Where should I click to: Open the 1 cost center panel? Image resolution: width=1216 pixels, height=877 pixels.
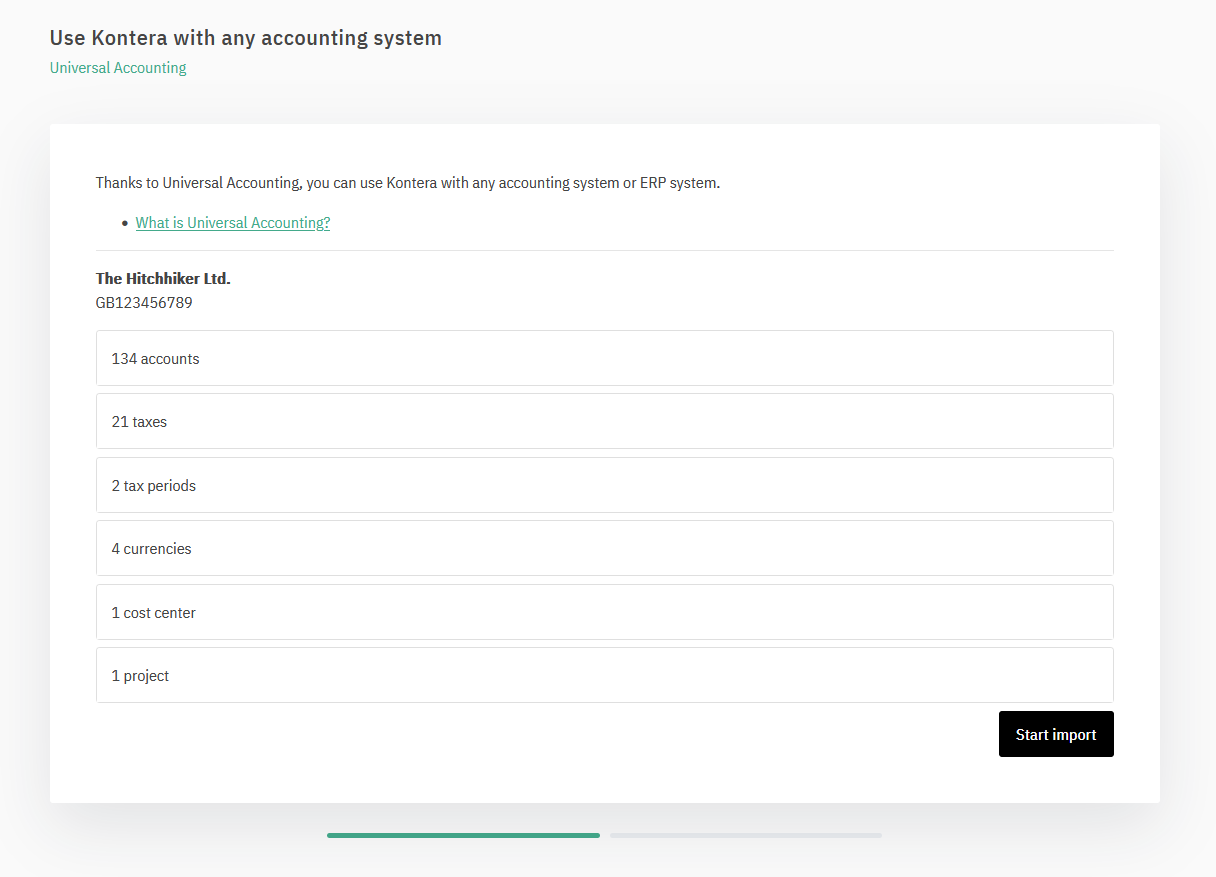604,611
